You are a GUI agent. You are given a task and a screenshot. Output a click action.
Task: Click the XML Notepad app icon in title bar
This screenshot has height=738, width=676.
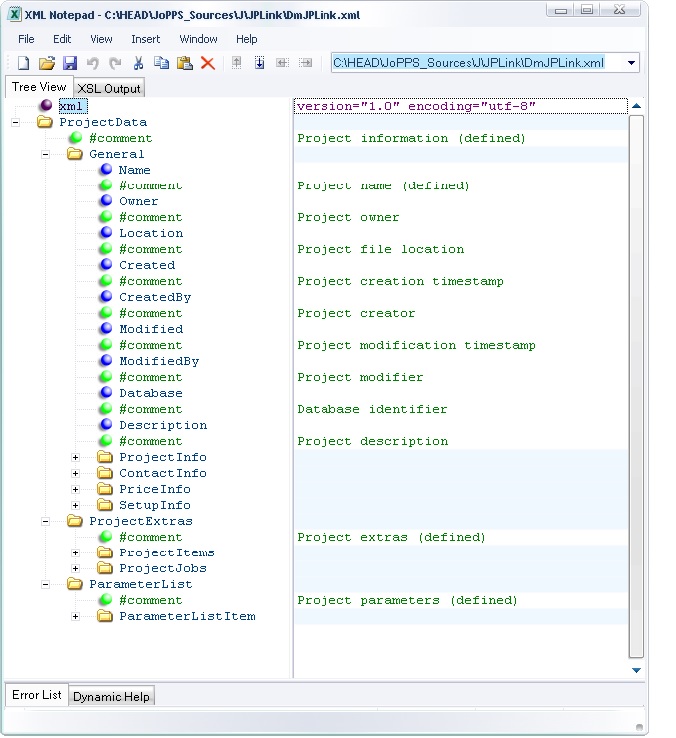[15, 15]
